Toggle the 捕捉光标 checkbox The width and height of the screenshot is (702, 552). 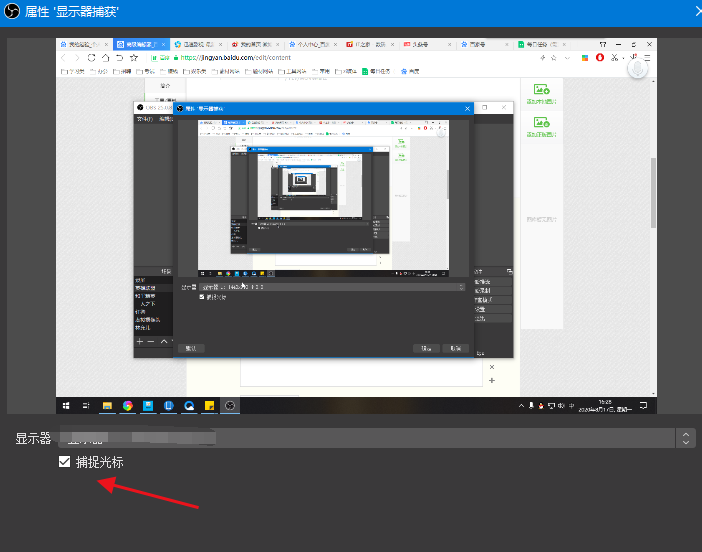point(65,462)
